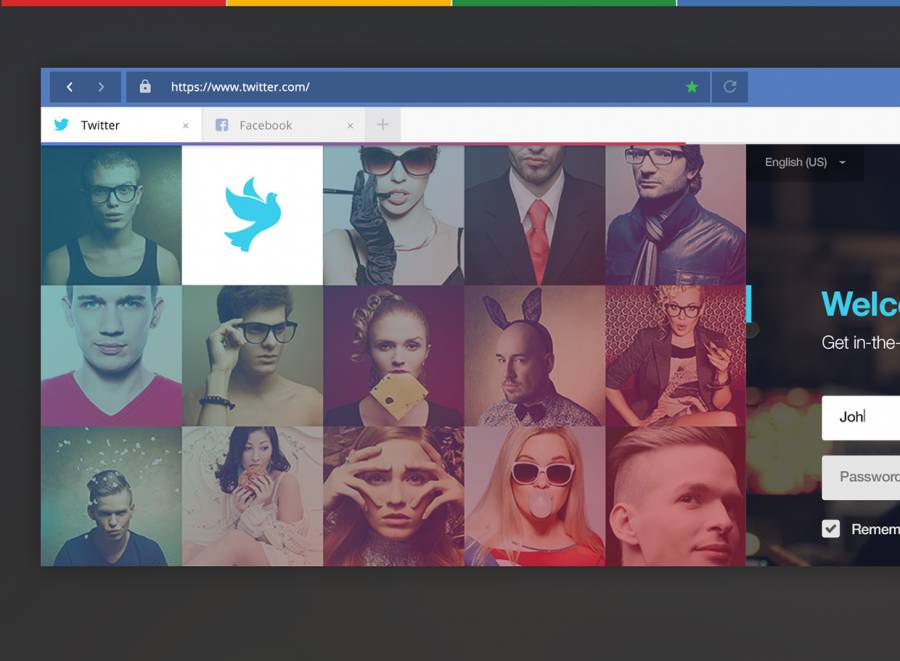Viewport: 900px width, 661px height.
Task: Click the padlock security icon
Action: pyautogui.click(x=145, y=87)
